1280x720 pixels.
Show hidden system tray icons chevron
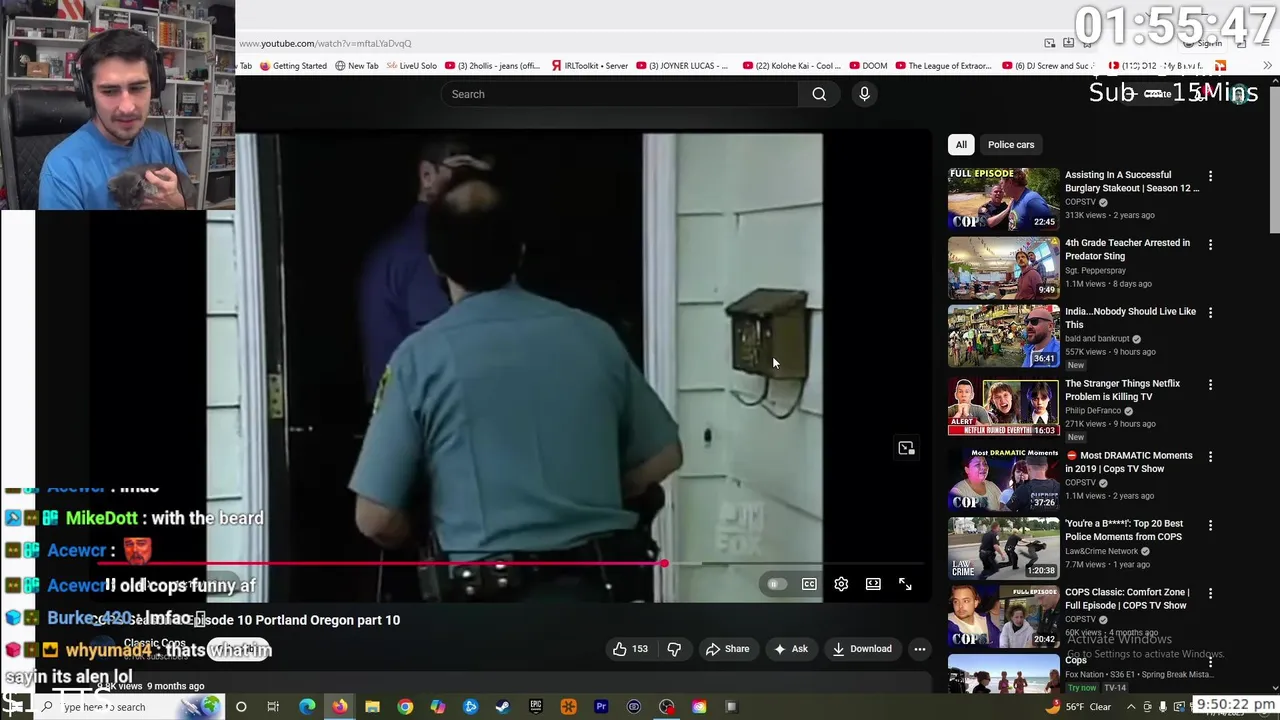click(x=1132, y=707)
